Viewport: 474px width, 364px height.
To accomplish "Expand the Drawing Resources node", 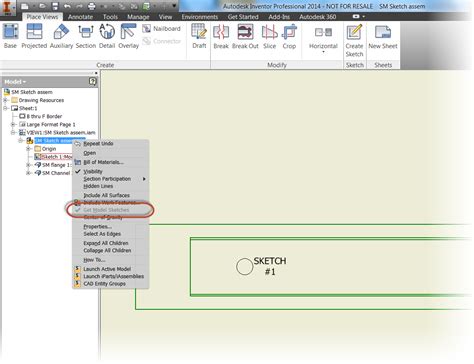I will (5, 100).
